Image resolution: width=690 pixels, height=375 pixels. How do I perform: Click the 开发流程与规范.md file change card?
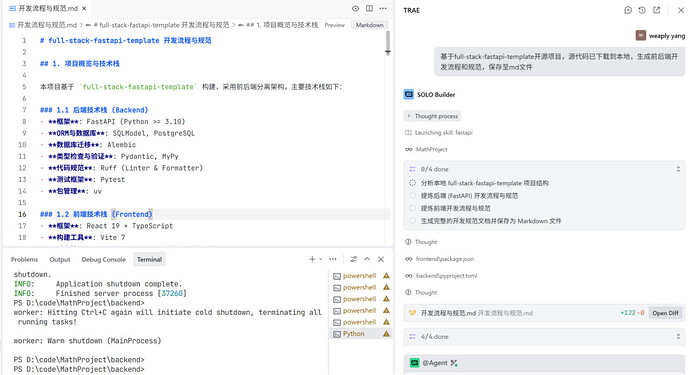(544, 313)
